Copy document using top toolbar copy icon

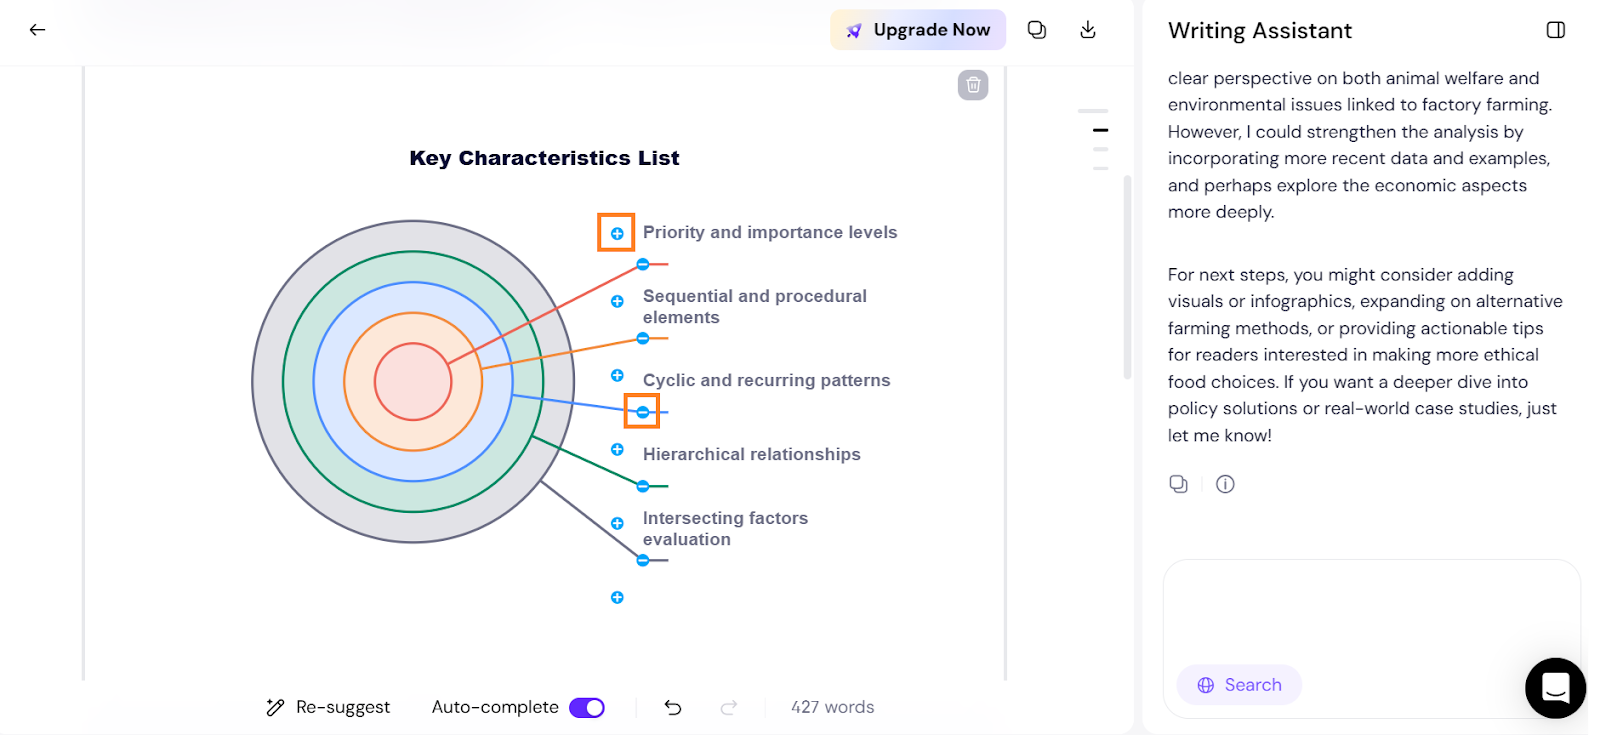point(1037,30)
